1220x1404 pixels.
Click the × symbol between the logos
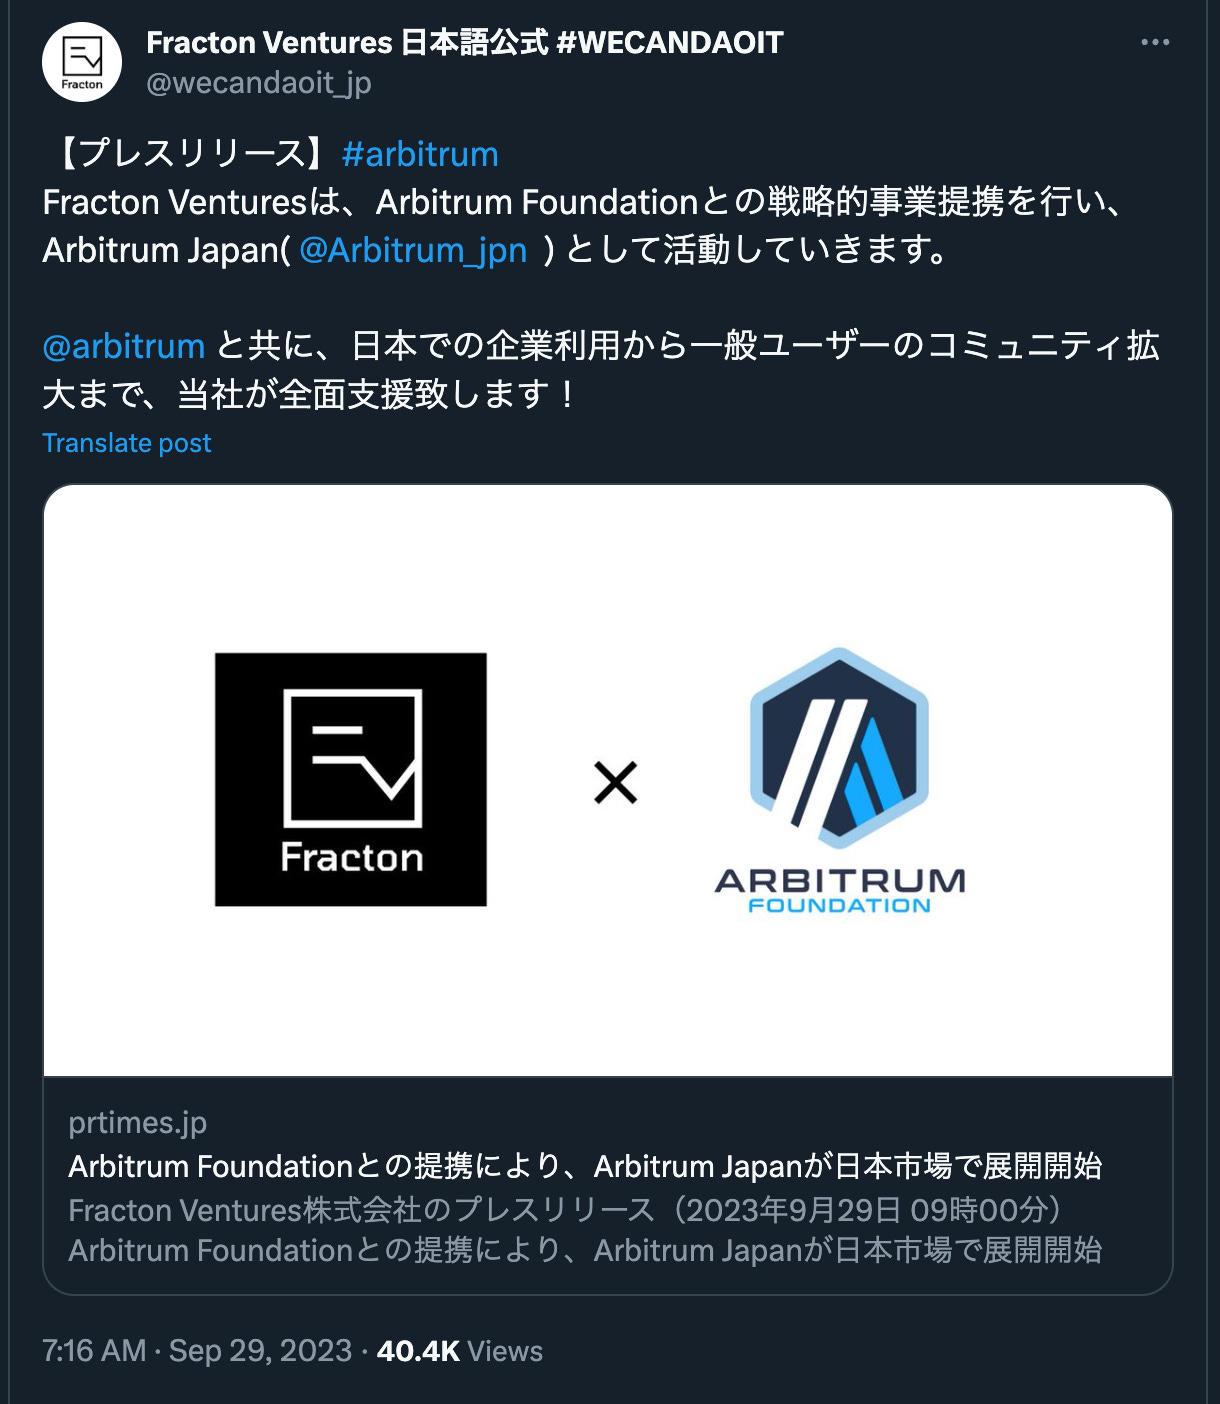pos(615,782)
